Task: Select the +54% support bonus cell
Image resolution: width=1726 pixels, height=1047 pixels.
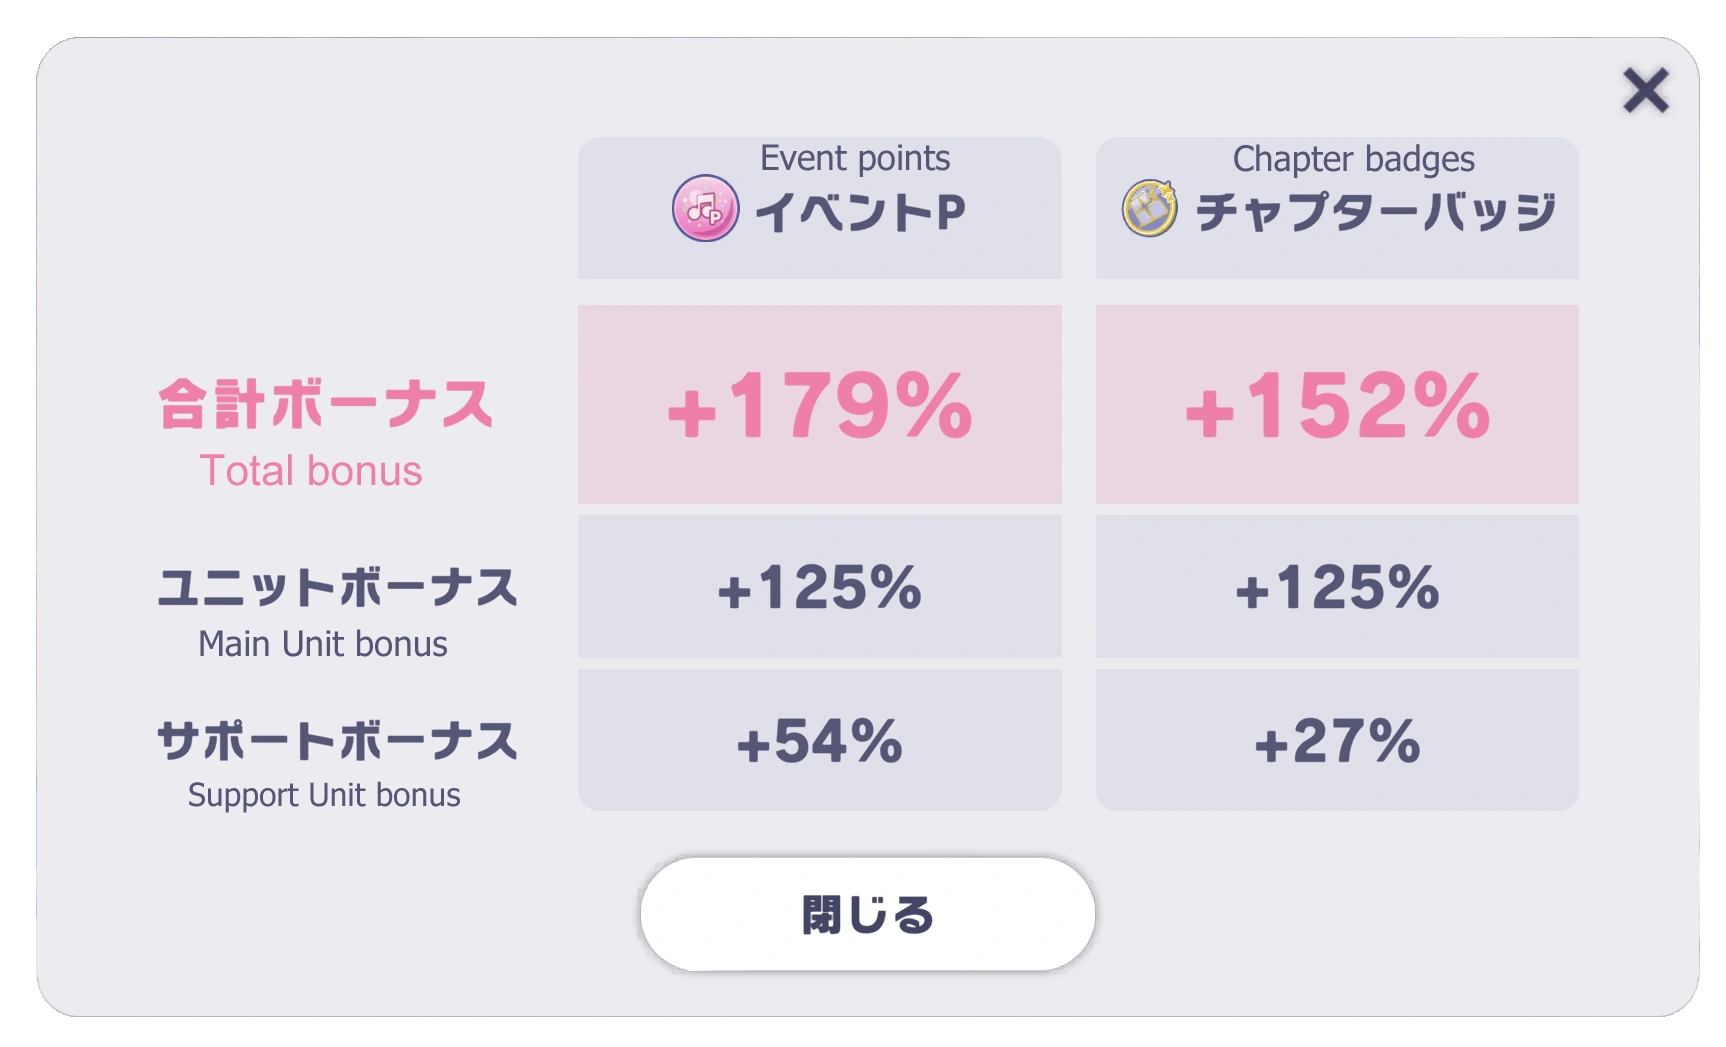Action: tap(819, 741)
